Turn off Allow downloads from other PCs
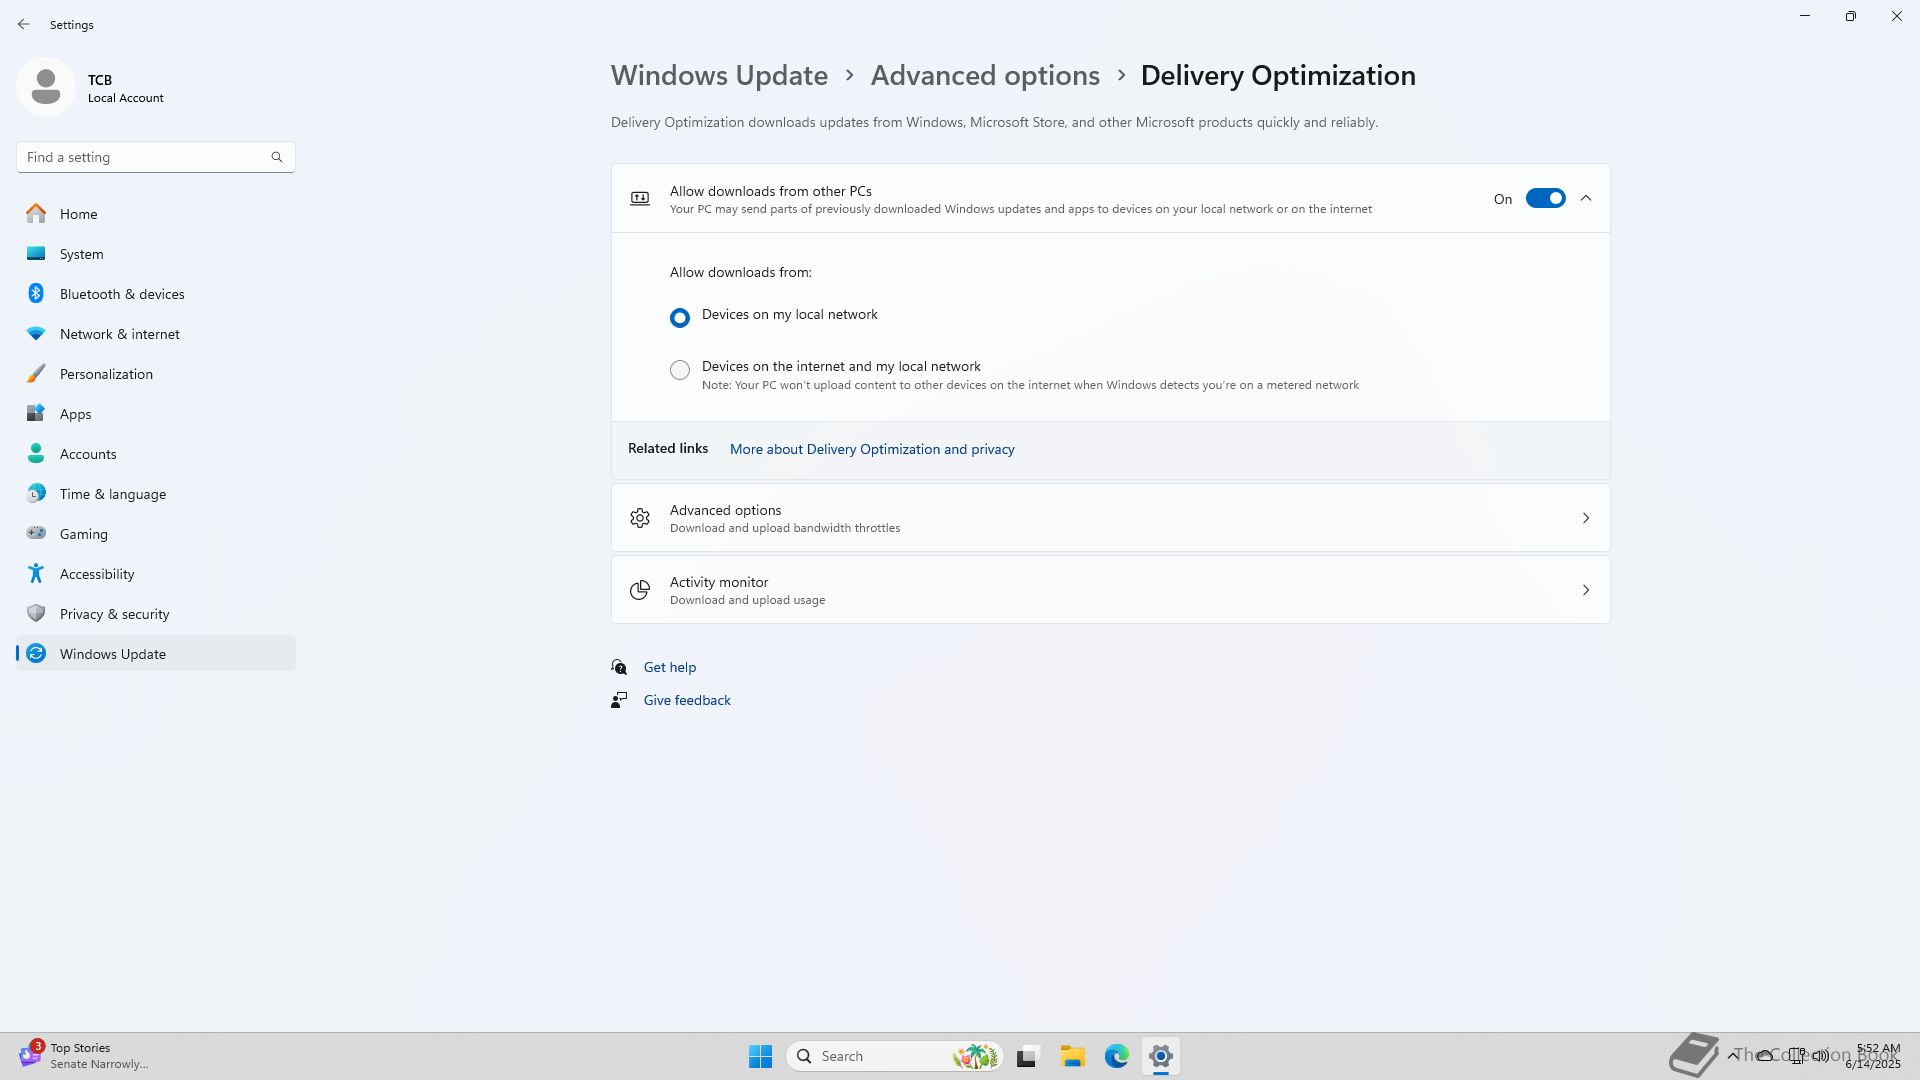Image resolution: width=1920 pixels, height=1080 pixels. point(1545,199)
